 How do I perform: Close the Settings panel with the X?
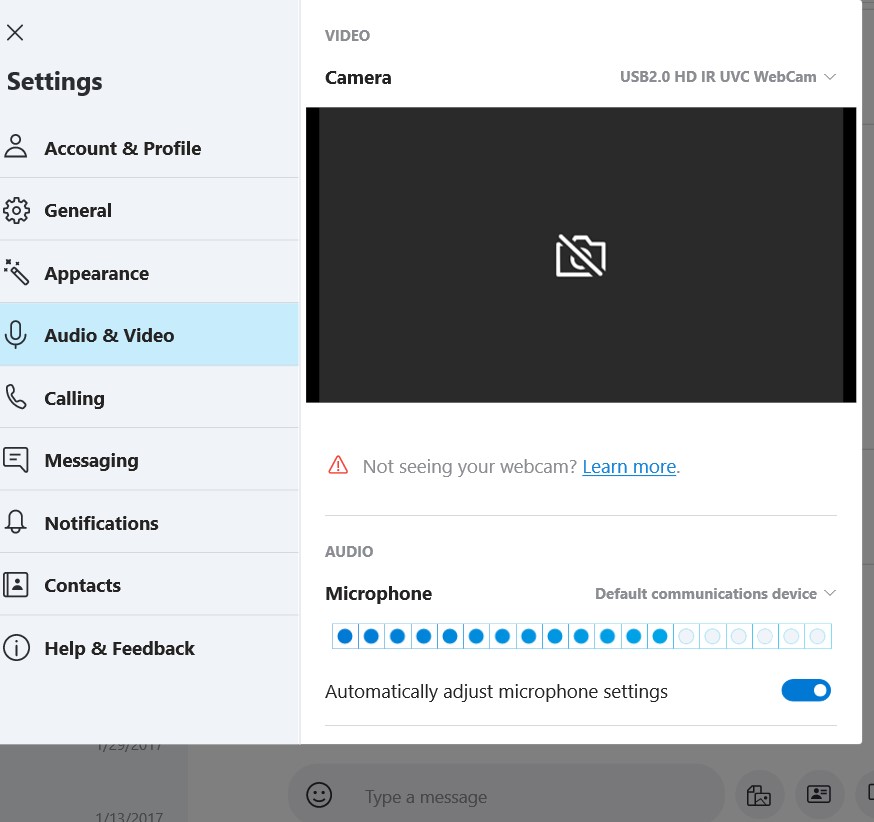pos(15,32)
